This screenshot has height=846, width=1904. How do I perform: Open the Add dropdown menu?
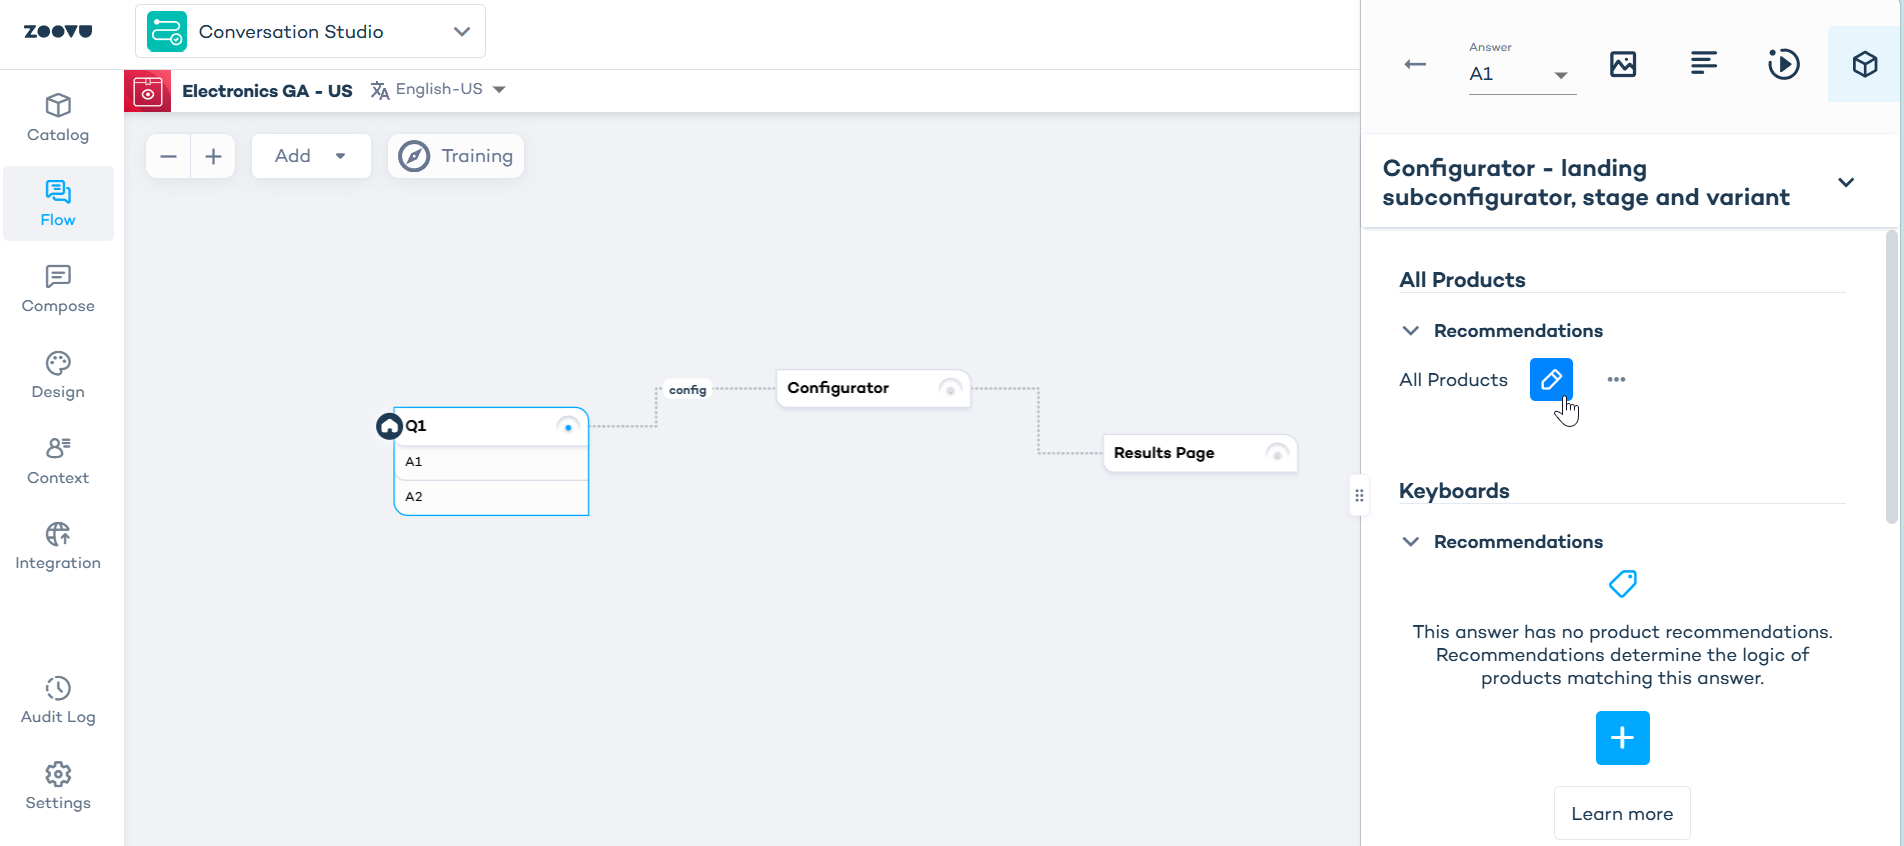point(311,156)
